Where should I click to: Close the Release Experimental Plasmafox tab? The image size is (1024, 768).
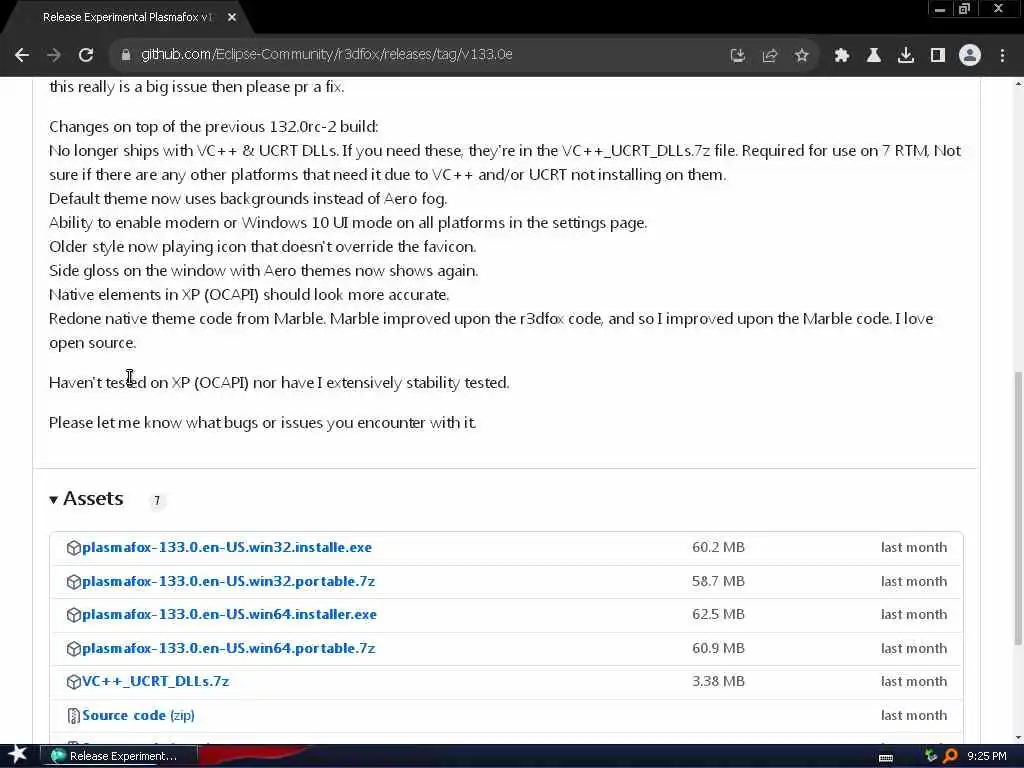coord(232,18)
